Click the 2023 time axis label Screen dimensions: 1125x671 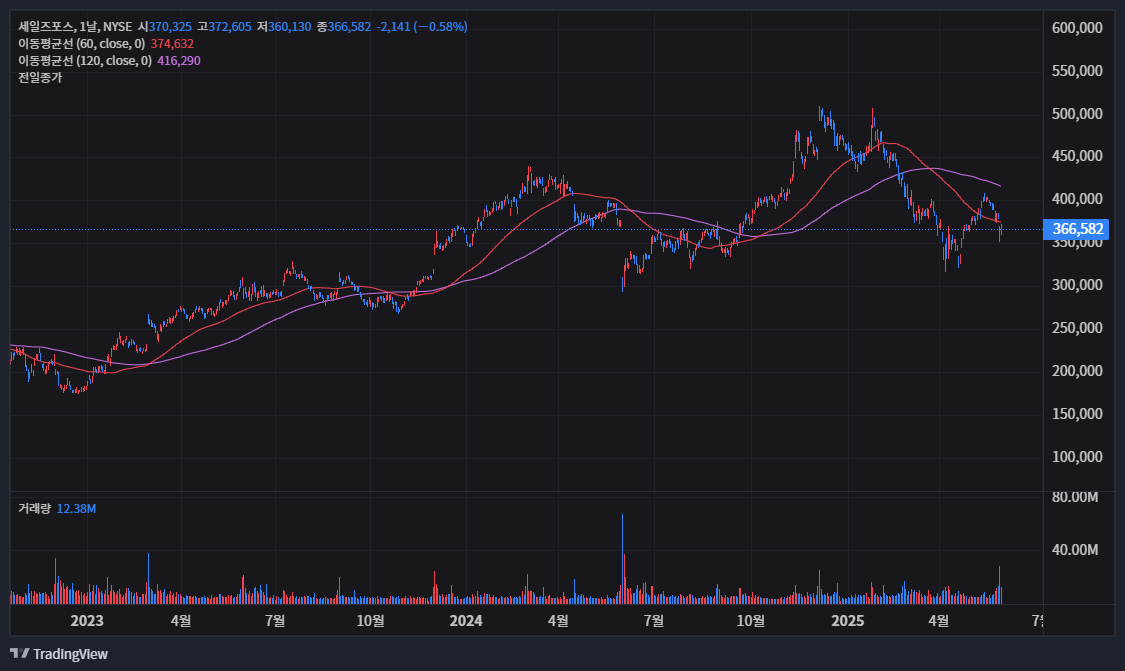click(87, 621)
